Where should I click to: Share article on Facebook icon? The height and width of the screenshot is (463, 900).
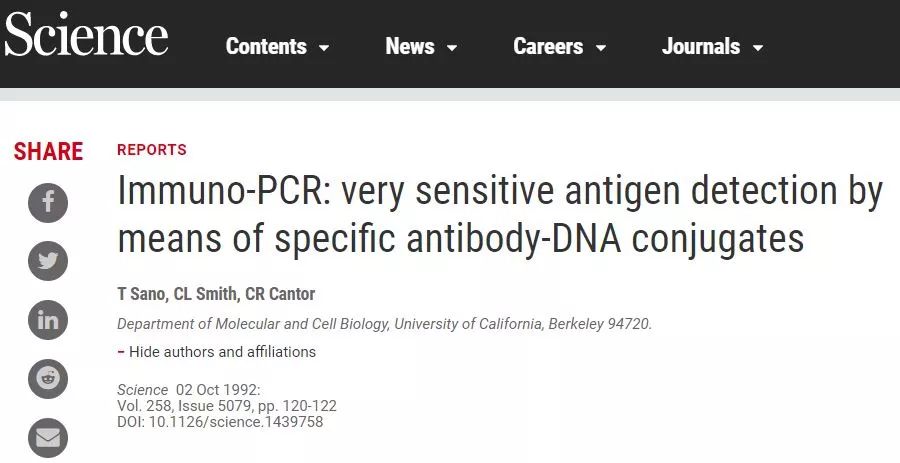point(48,203)
